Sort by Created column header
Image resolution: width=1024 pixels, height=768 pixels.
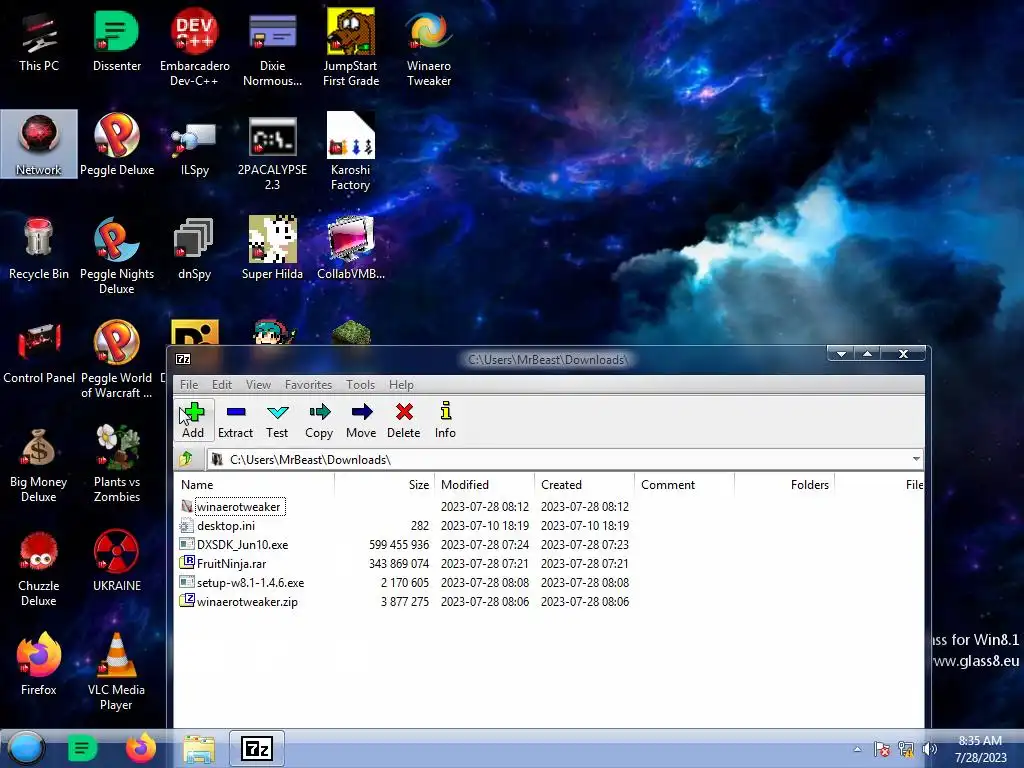click(584, 485)
